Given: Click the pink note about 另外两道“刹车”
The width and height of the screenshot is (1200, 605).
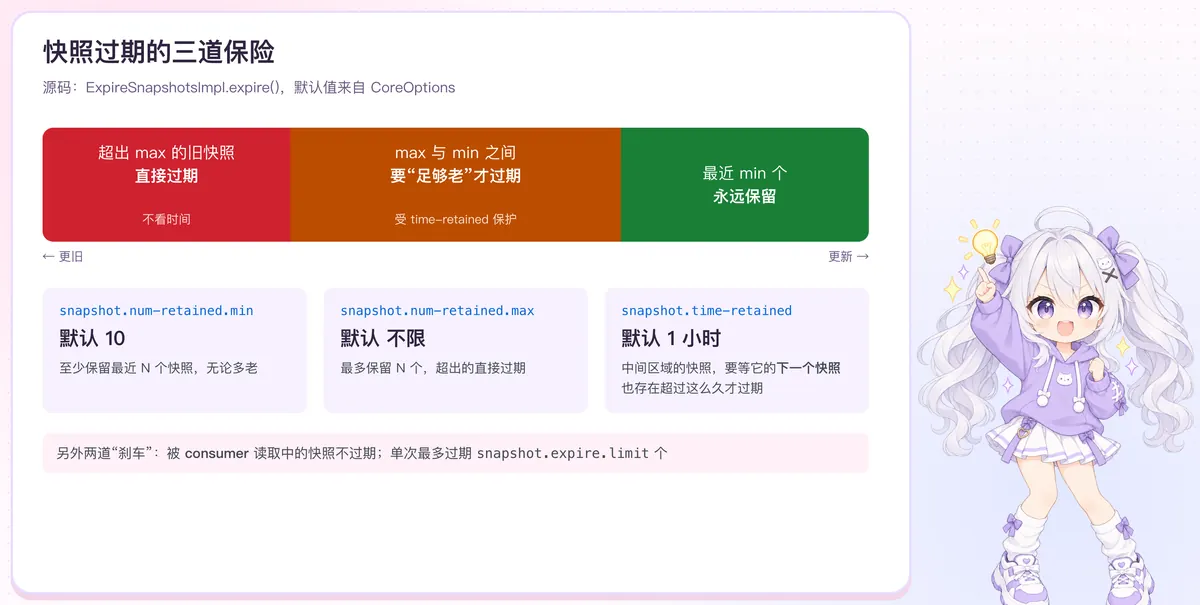Looking at the screenshot, I should [x=455, y=453].
